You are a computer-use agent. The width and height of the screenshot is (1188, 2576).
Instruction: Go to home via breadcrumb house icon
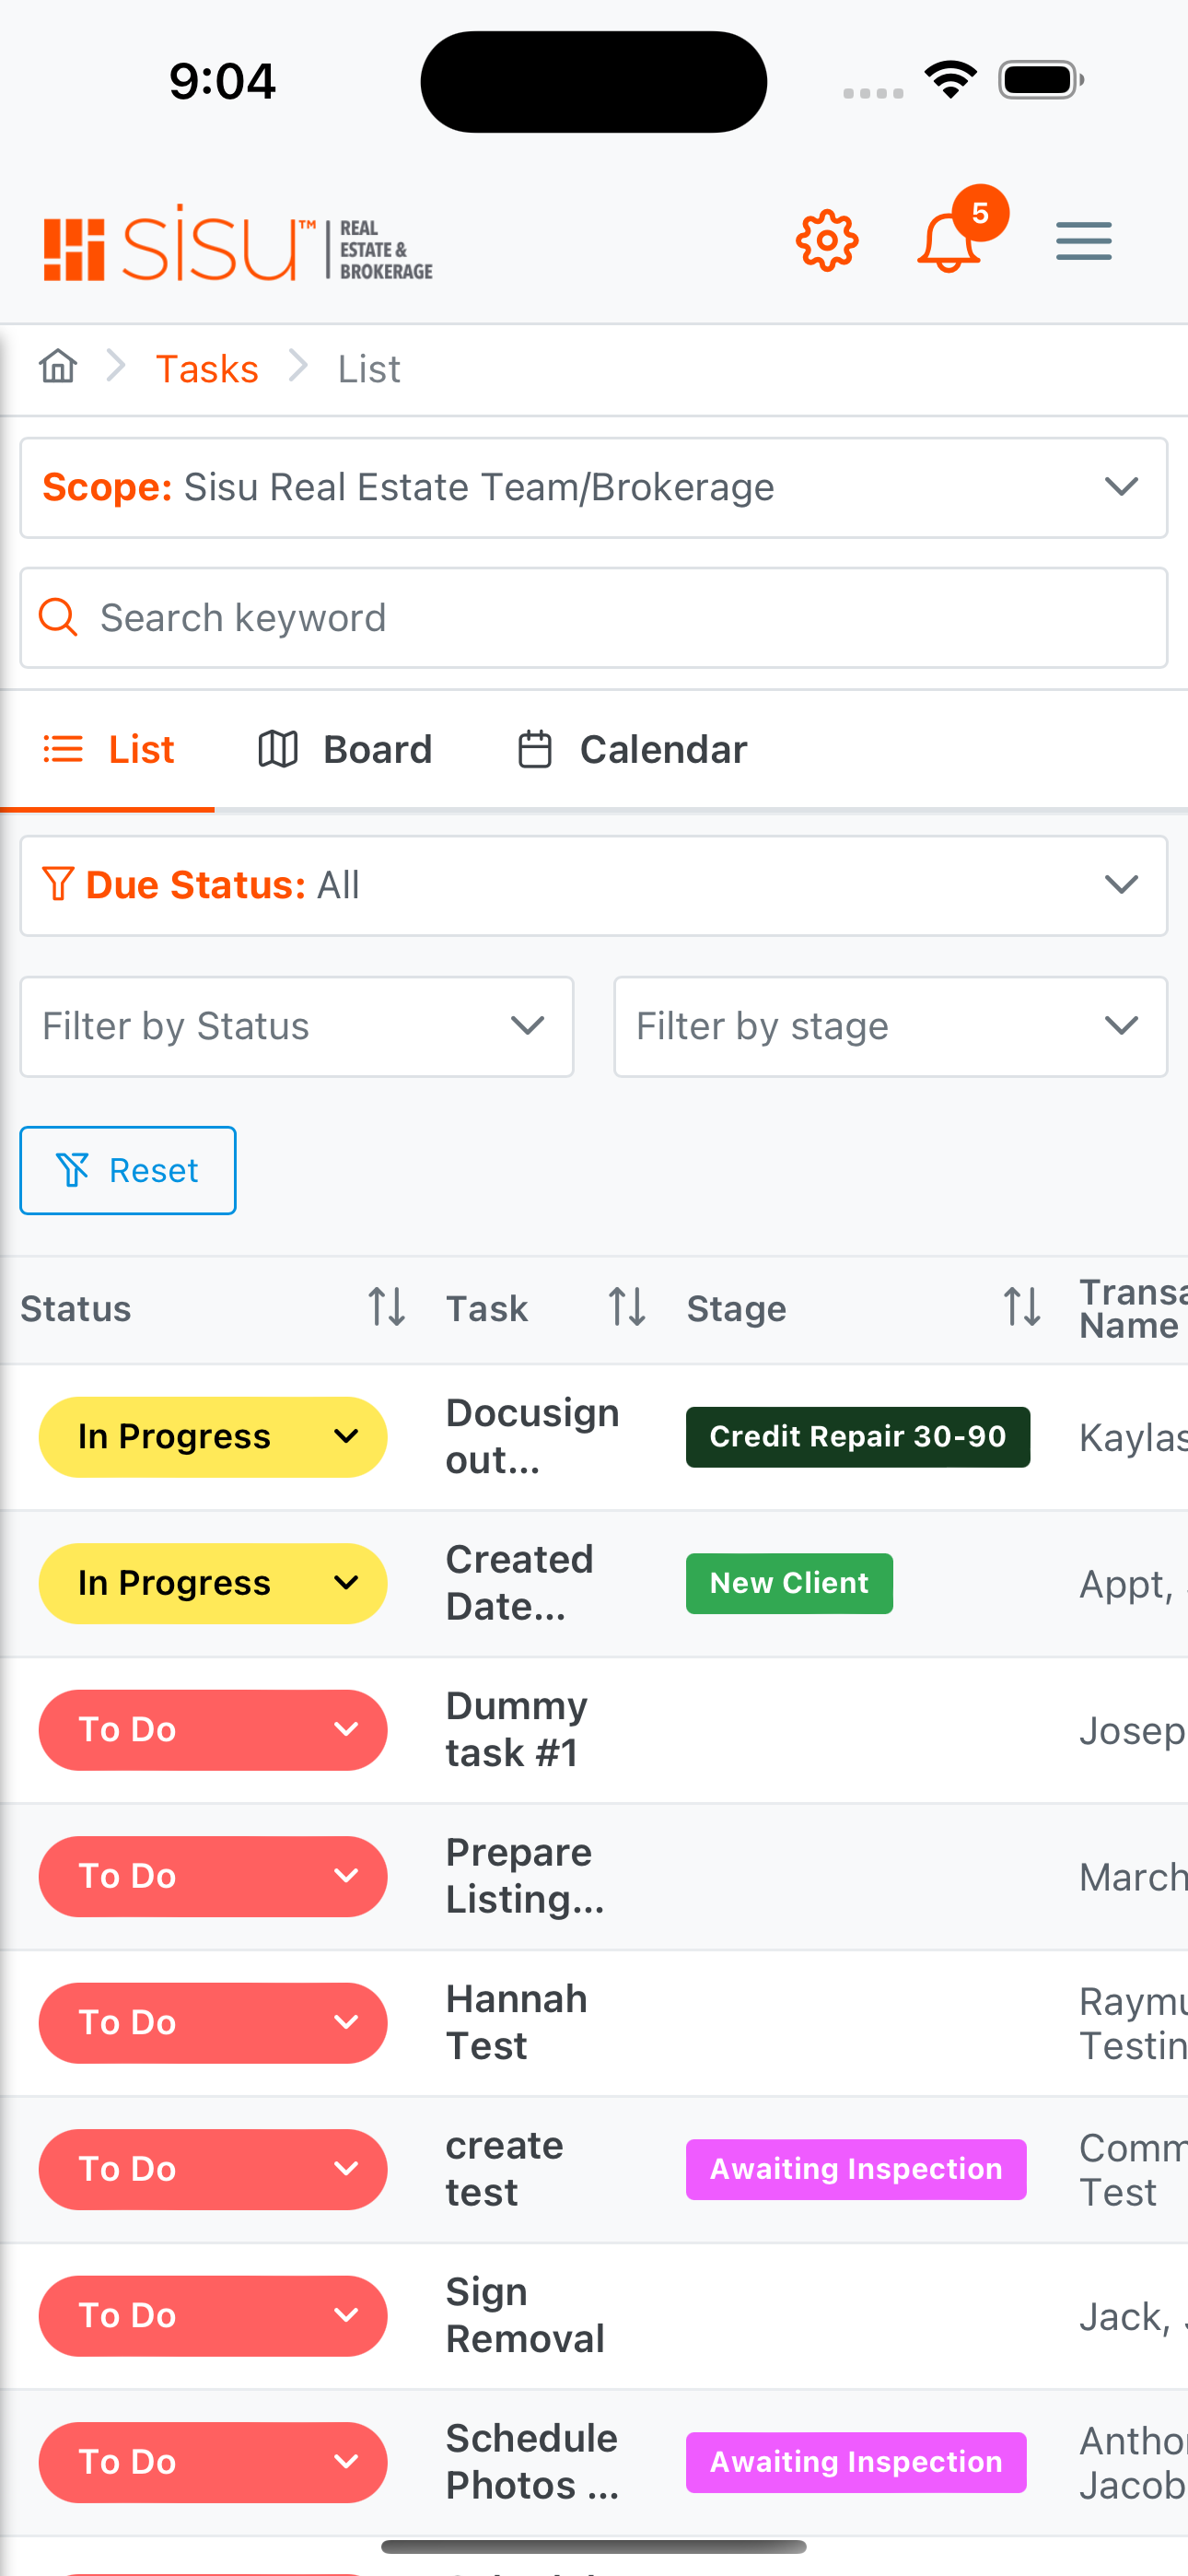pyautogui.click(x=58, y=367)
